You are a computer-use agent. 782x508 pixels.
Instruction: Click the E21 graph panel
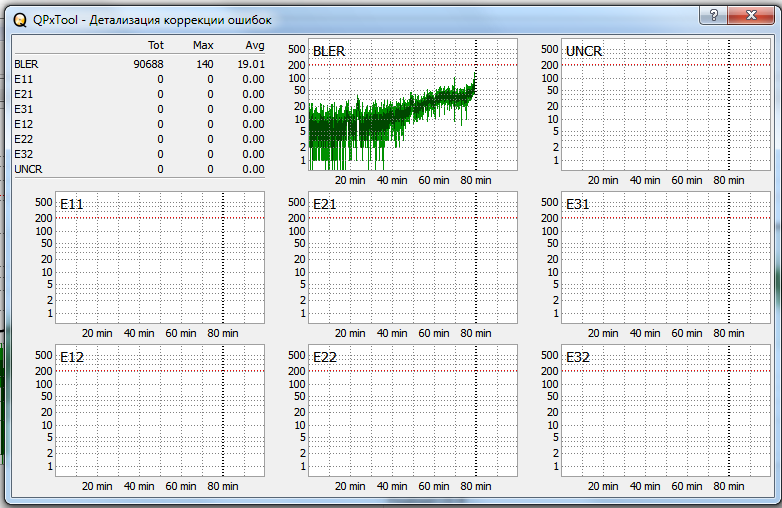tap(412, 258)
